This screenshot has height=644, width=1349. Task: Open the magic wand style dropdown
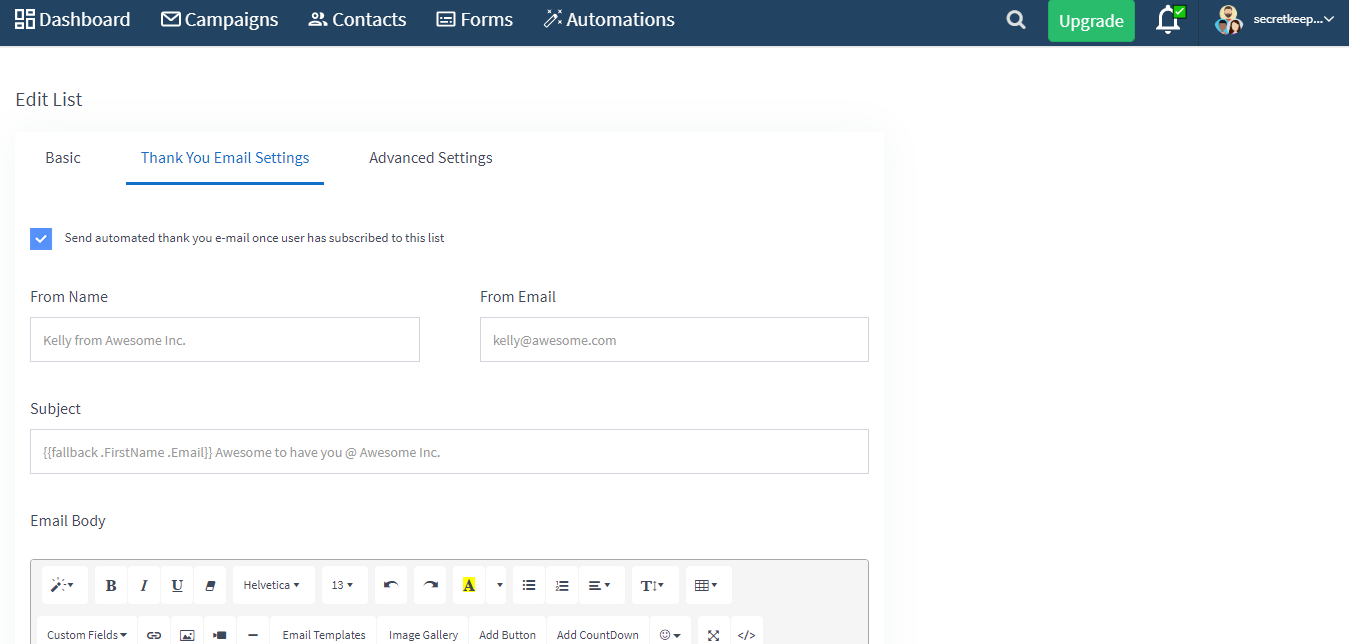[x=63, y=585]
